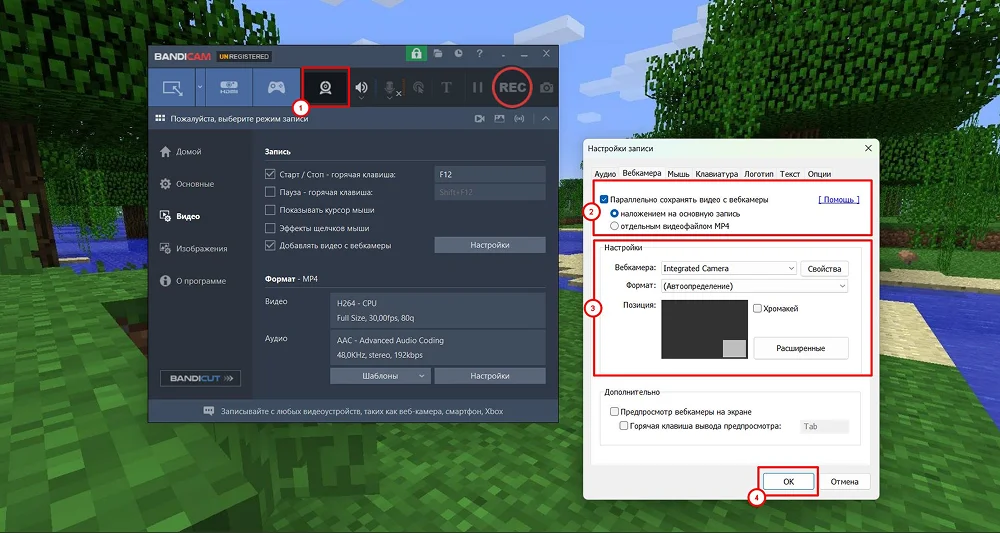Viewport: 1000px width, 533px height.
Task: Enable Предпросмотр вебкамеры на экране
Action: pyautogui.click(x=614, y=412)
